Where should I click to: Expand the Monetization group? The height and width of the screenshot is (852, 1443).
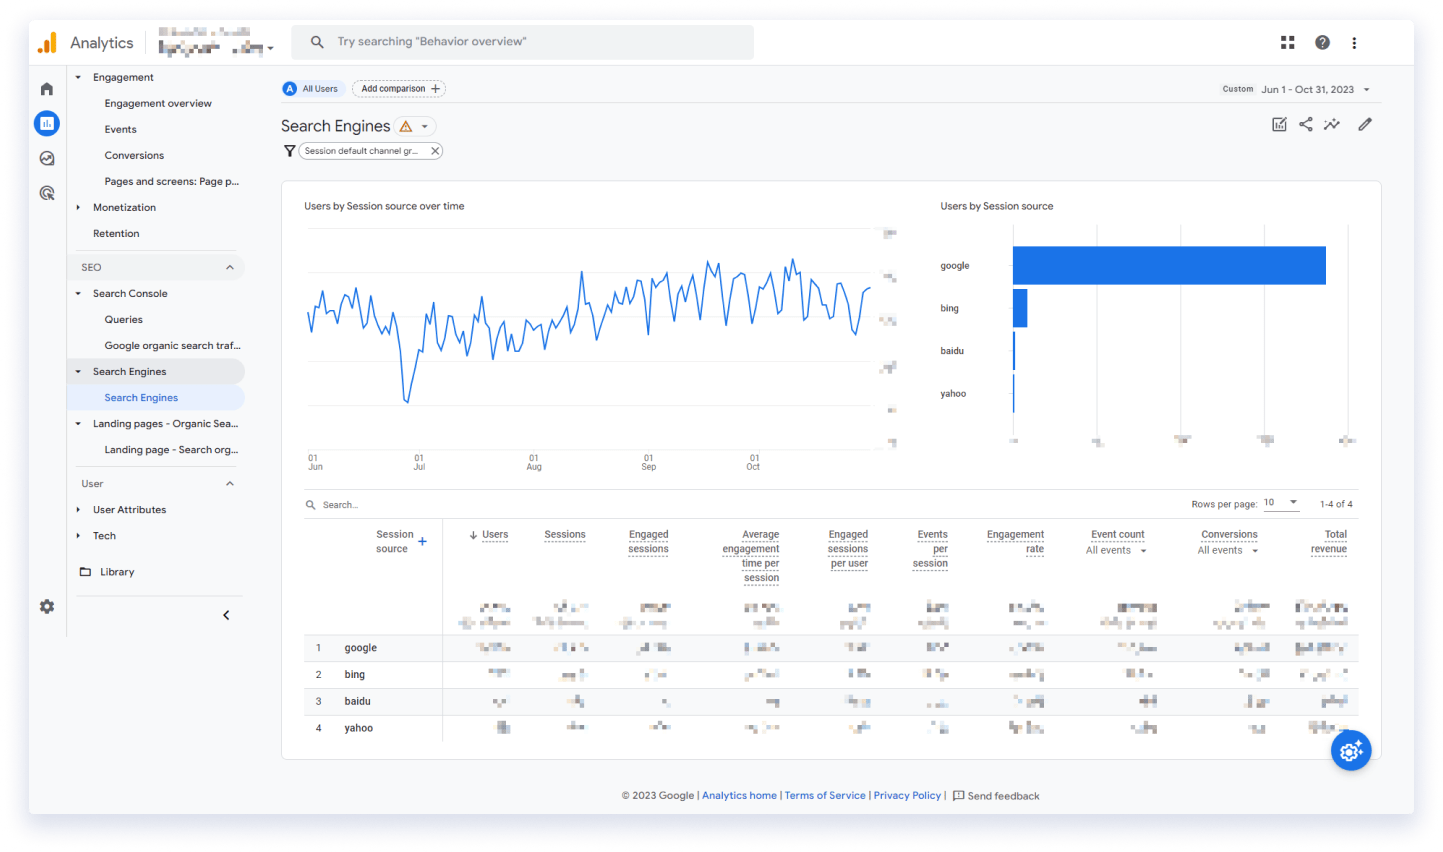click(78, 208)
